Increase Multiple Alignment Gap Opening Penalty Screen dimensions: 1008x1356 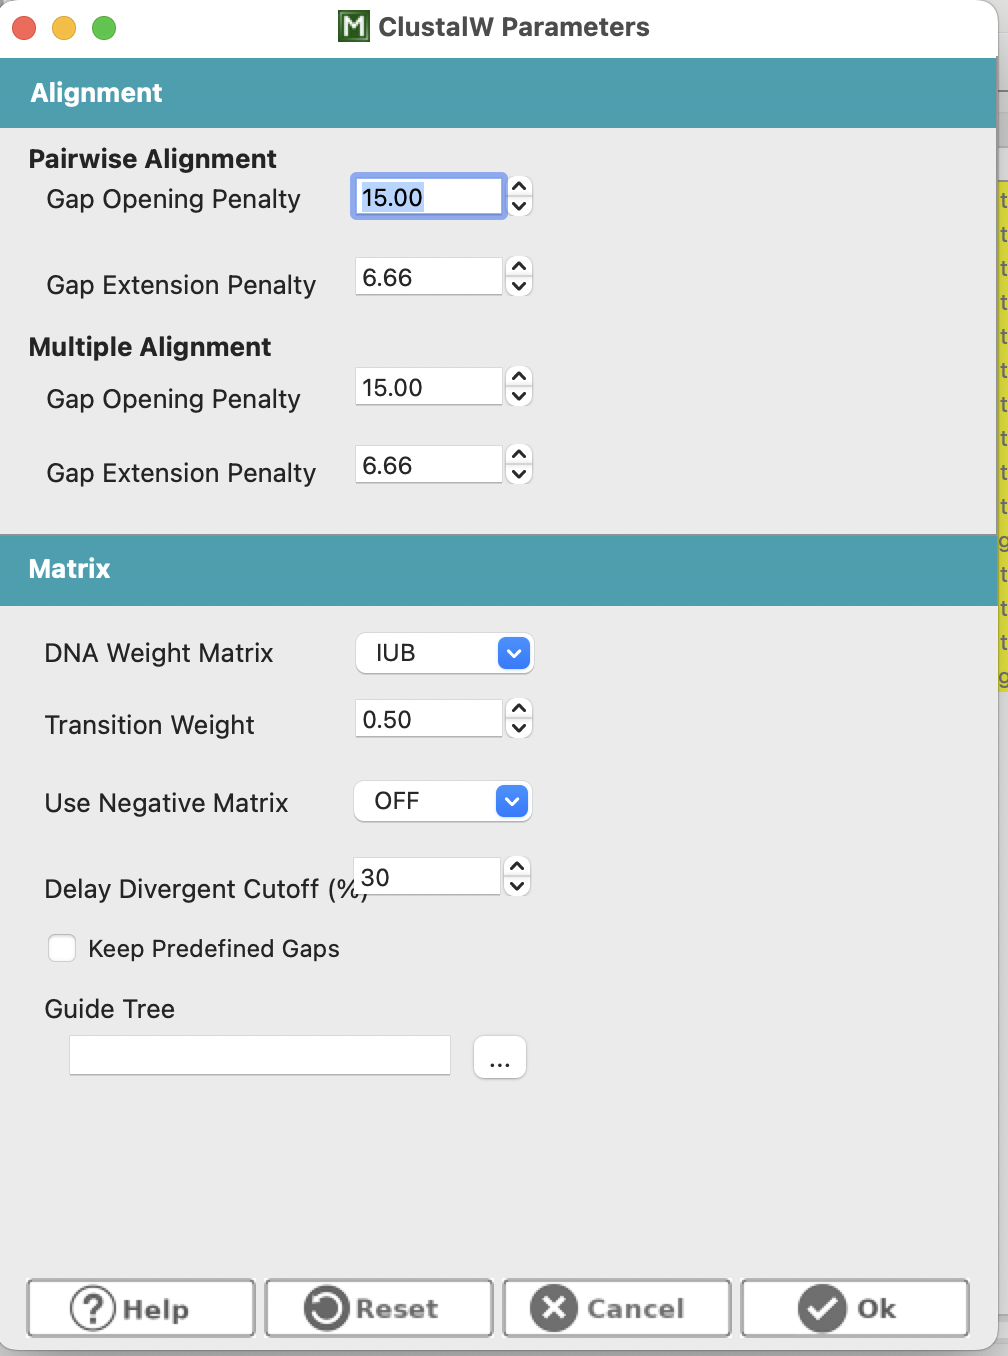(519, 377)
